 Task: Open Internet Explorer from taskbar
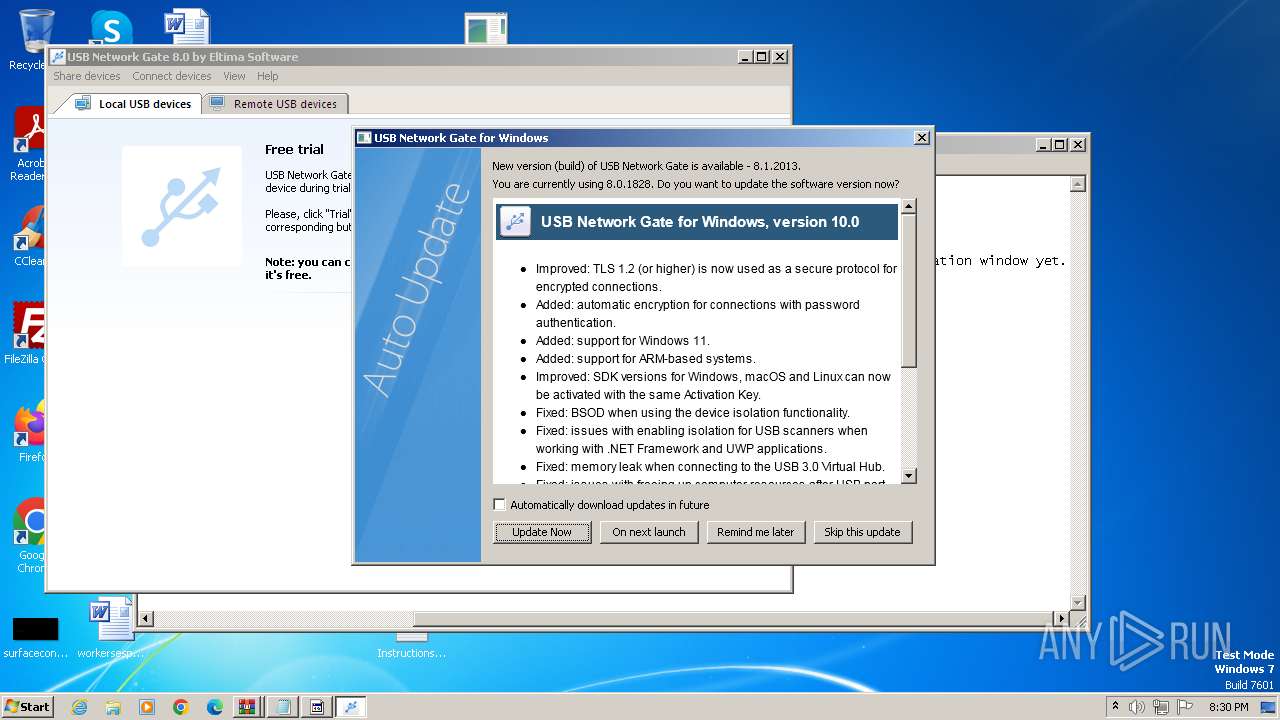79,706
